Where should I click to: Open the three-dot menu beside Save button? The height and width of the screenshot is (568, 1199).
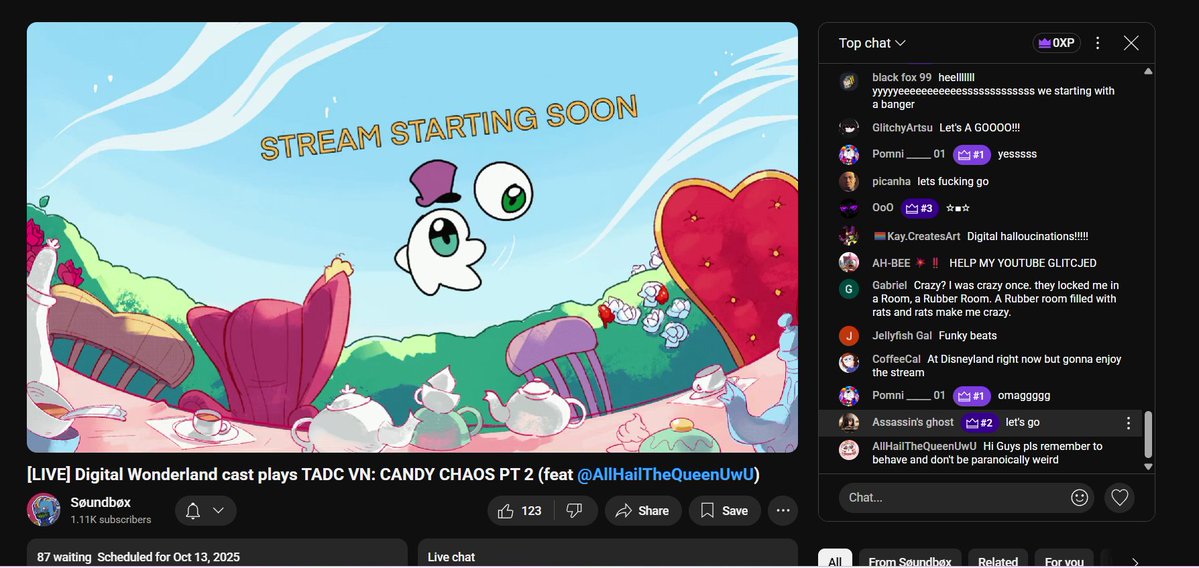[x=782, y=511]
